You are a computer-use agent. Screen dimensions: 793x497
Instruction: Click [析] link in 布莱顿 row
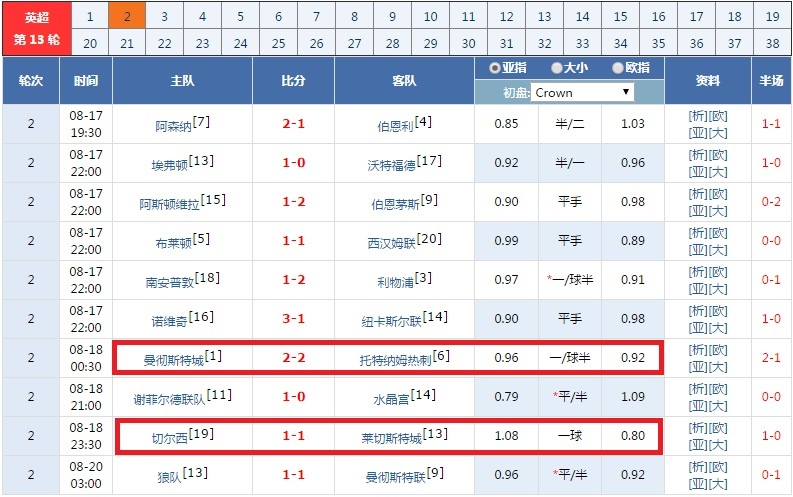[x=698, y=233]
